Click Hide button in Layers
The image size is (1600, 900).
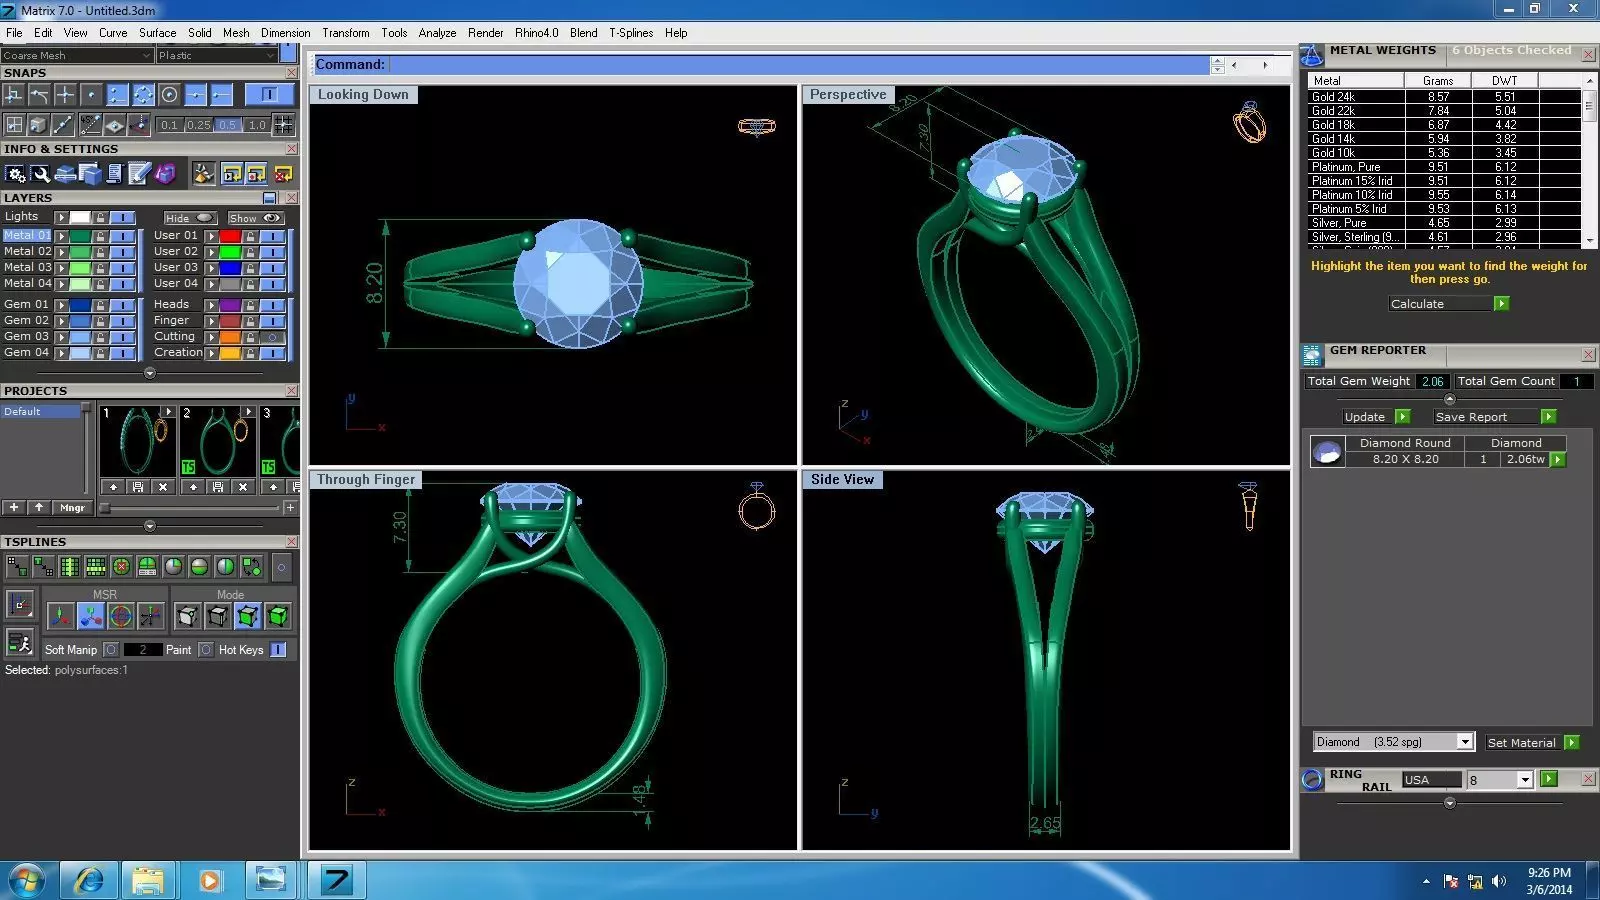coord(190,218)
